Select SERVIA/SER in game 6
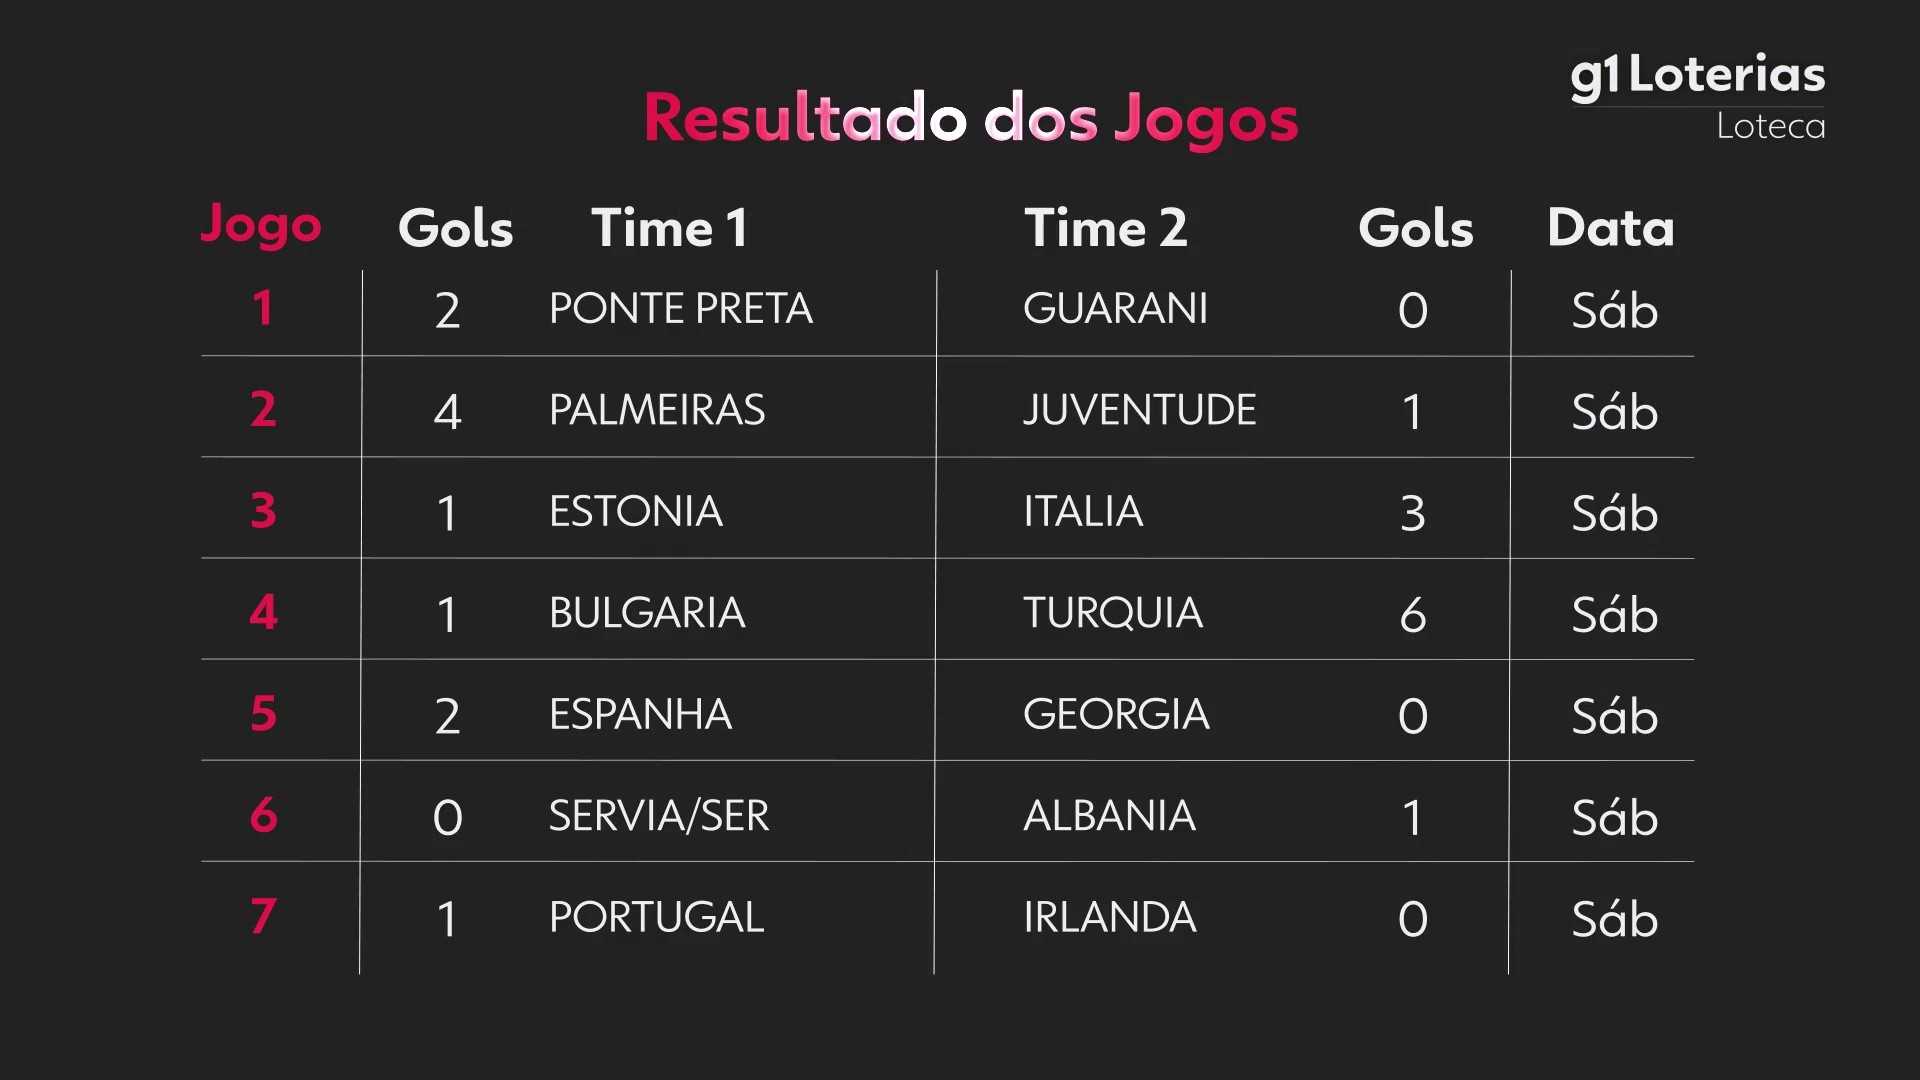 pyautogui.click(x=659, y=816)
